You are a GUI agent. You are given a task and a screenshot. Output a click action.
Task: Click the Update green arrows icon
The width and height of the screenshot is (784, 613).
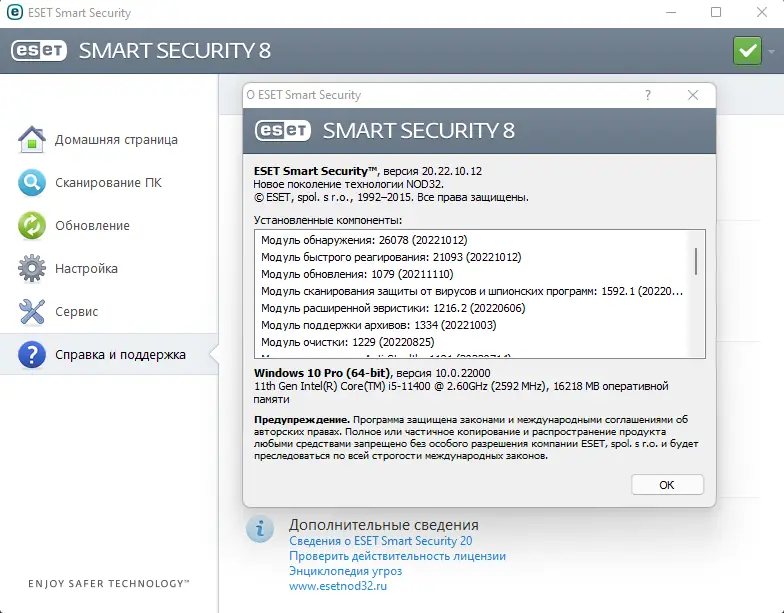(x=32, y=225)
